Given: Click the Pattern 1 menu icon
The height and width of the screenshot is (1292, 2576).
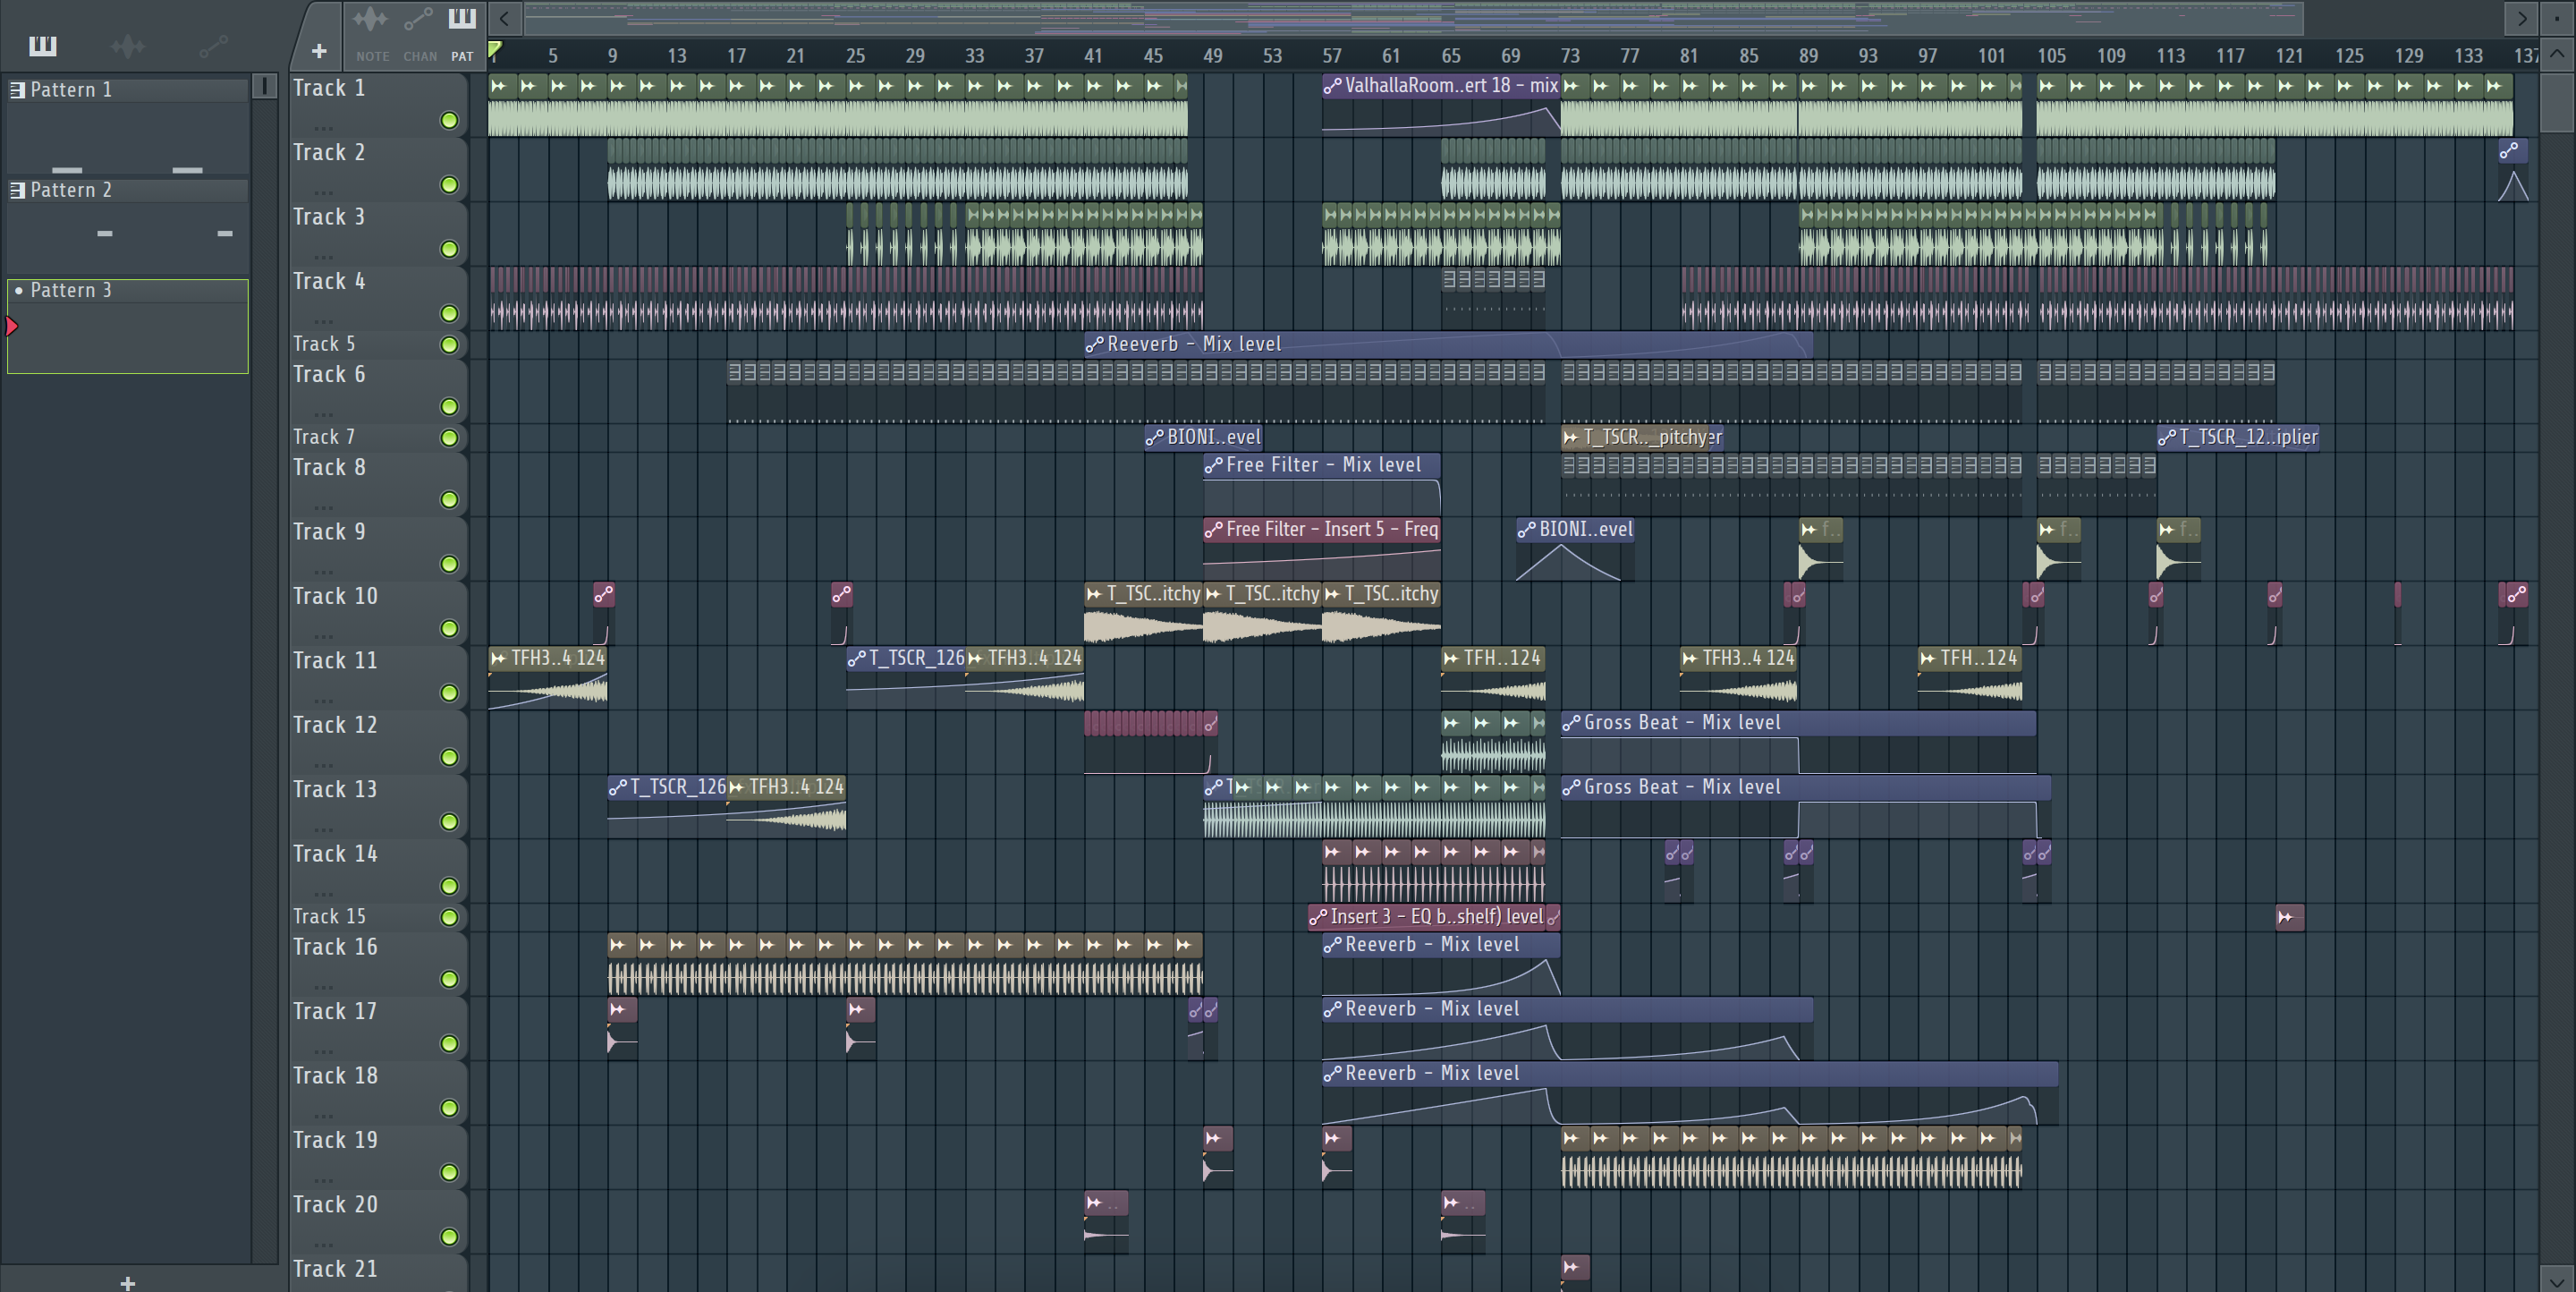Looking at the screenshot, I should pyautogui.click(x=17, y=90).
